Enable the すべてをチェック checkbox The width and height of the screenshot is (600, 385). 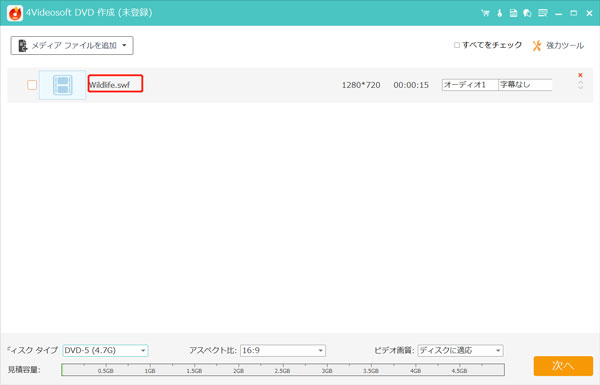pos(457,45)
